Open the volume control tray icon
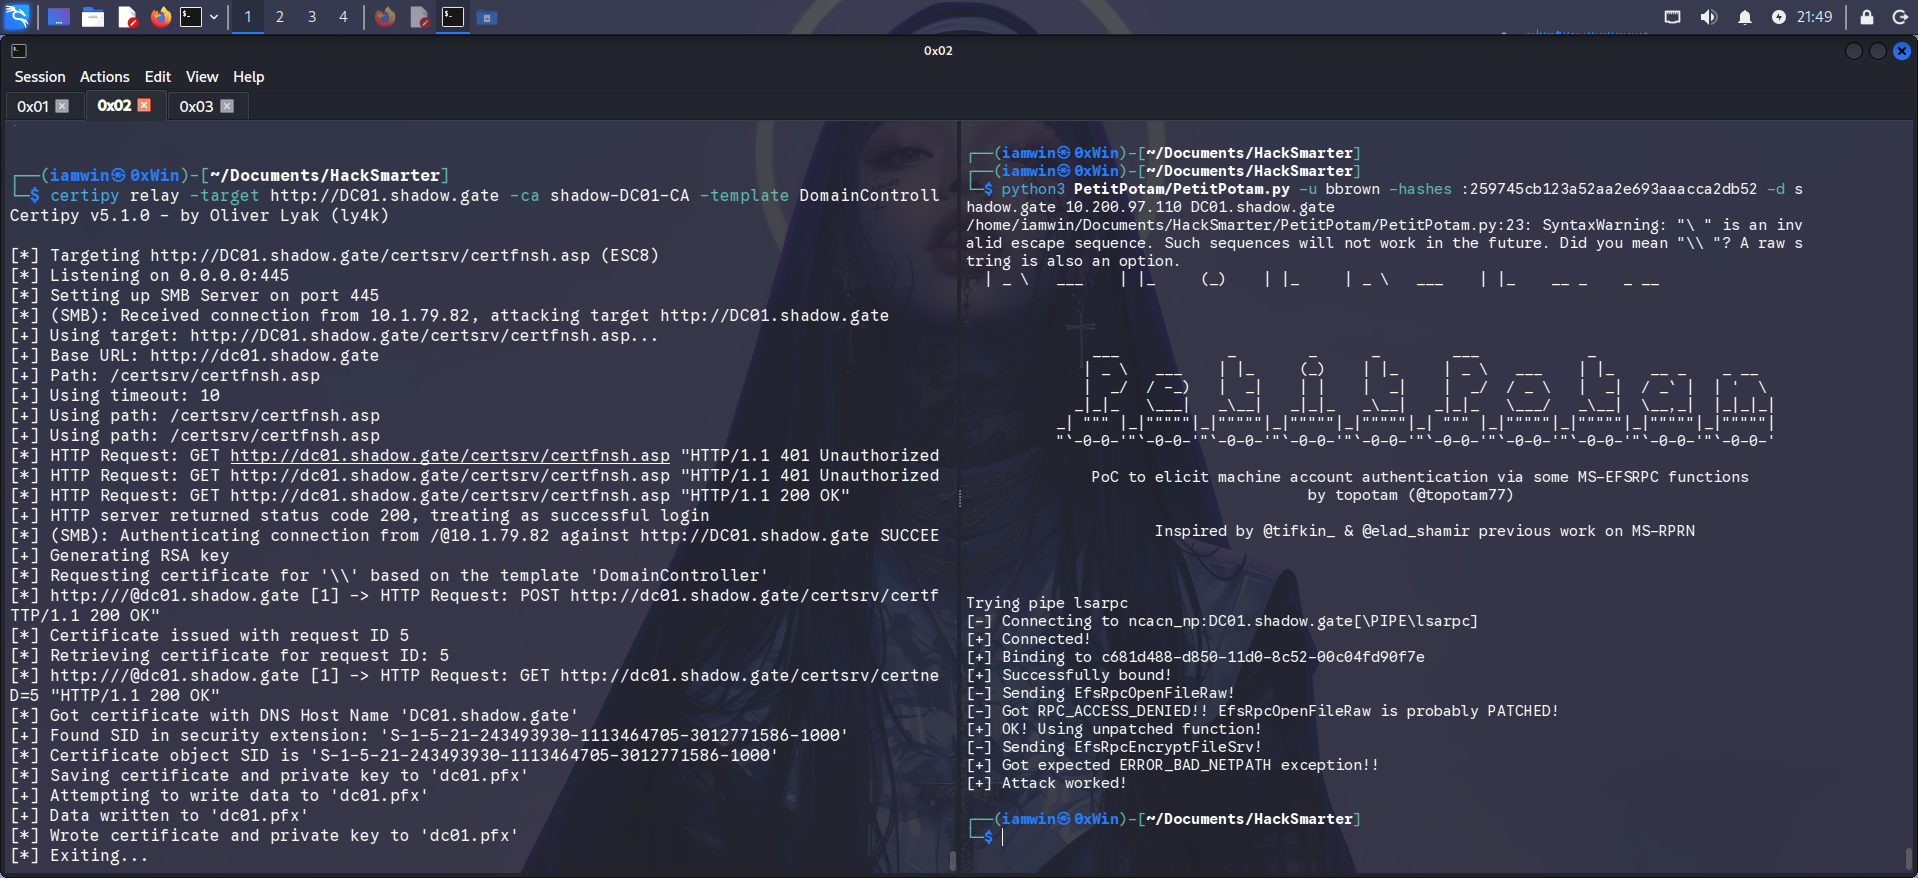The width and height of the screenshot is (1918, 878). click(1708, 17)
